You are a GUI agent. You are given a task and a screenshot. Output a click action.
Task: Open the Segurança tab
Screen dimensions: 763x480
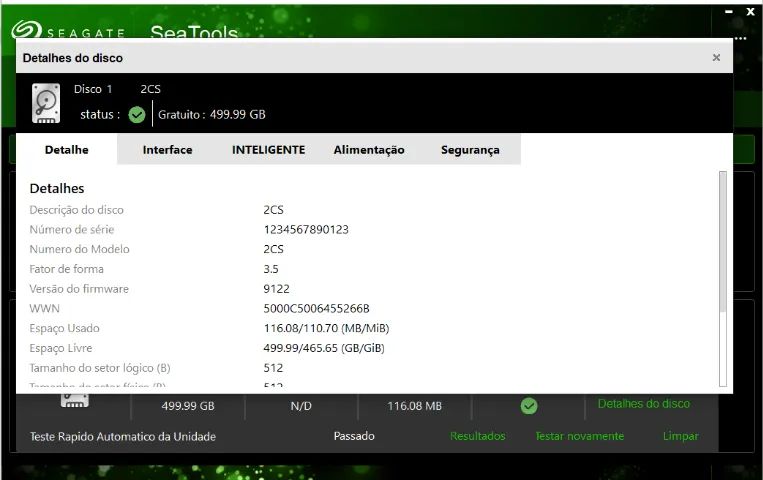coord(470,149)
